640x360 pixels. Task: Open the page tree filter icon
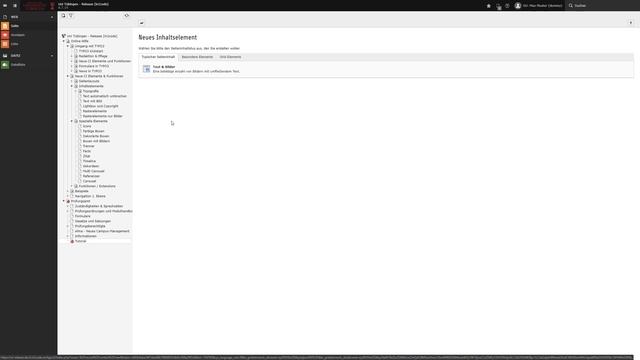coord(71,16)
